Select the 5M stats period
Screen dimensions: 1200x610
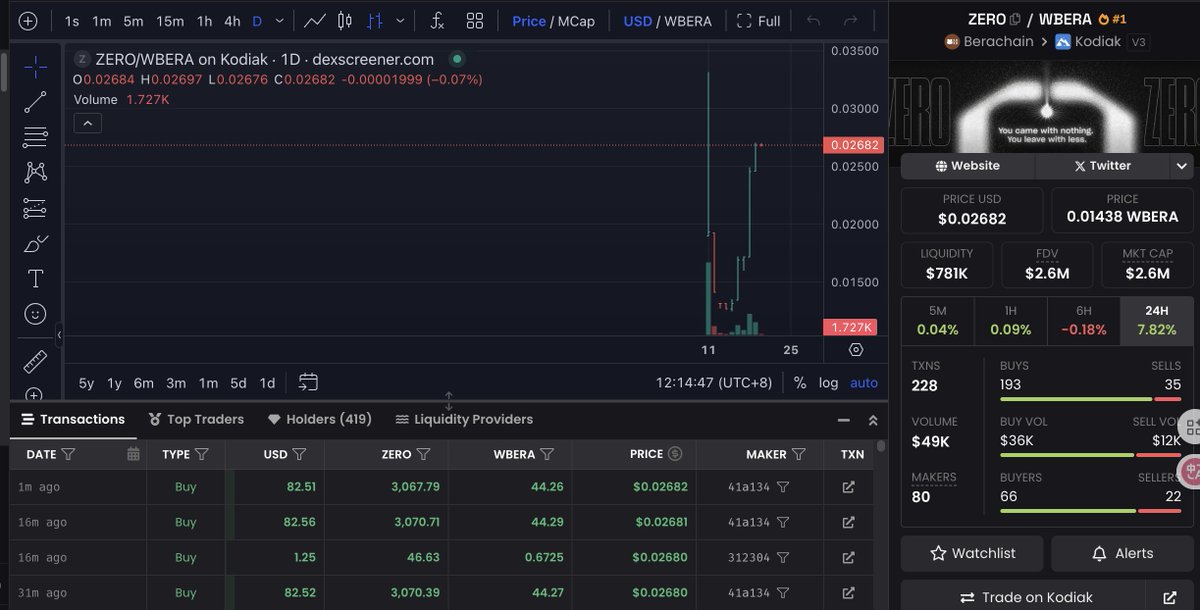point(937,321)
